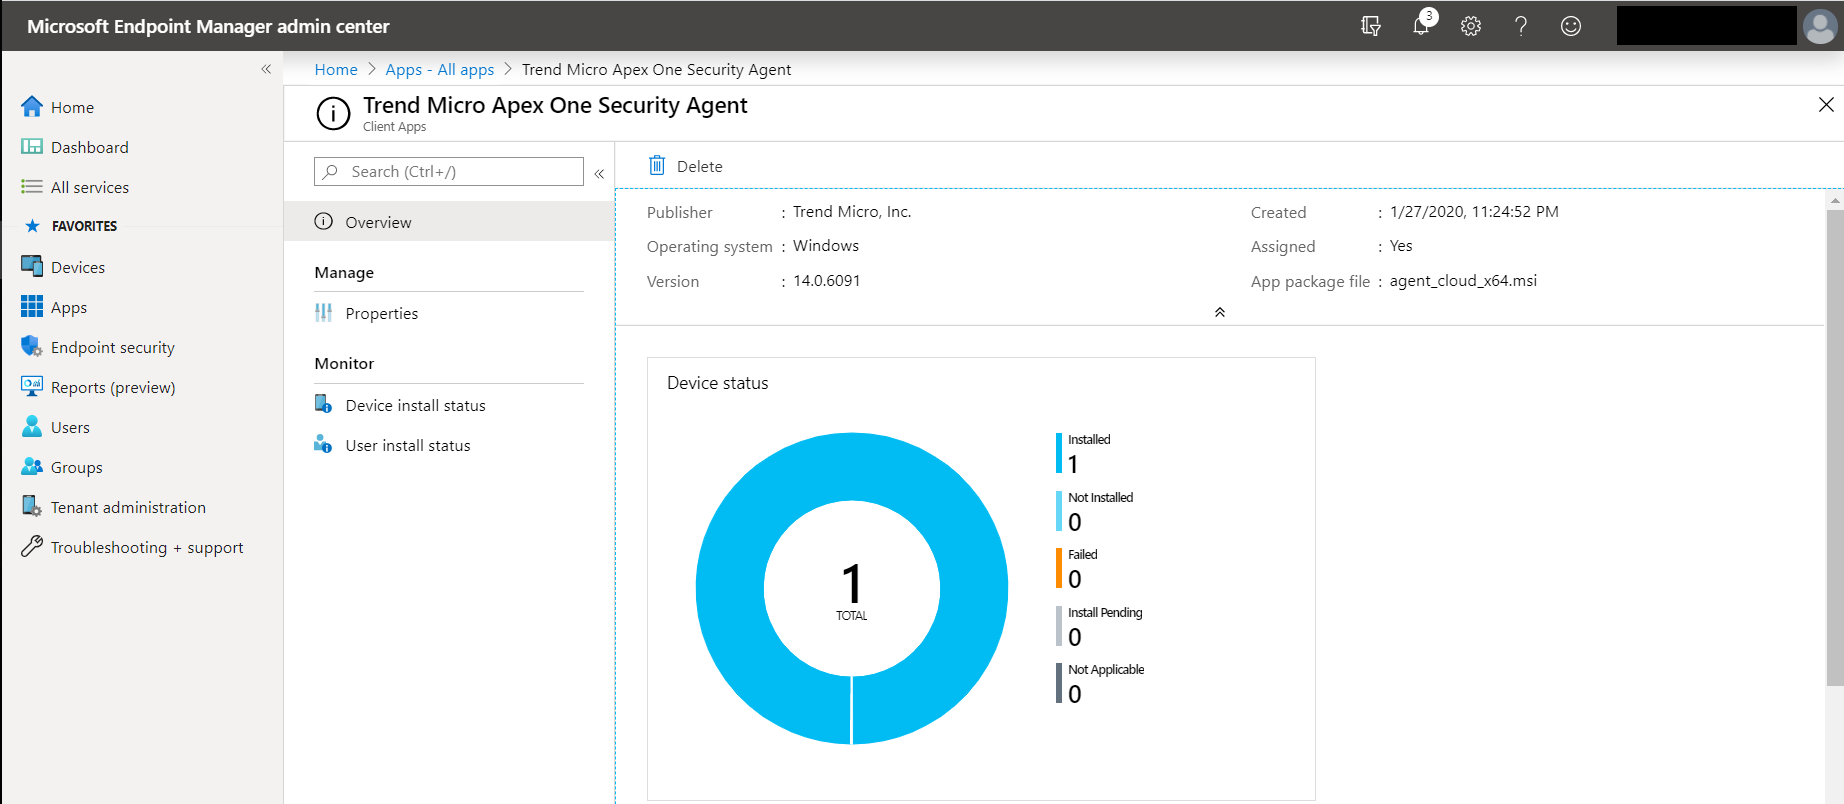Viewport: 1844px width, 804px height.
Task: Select the Home icon in sidebar
Action: [x=32, y=106]
